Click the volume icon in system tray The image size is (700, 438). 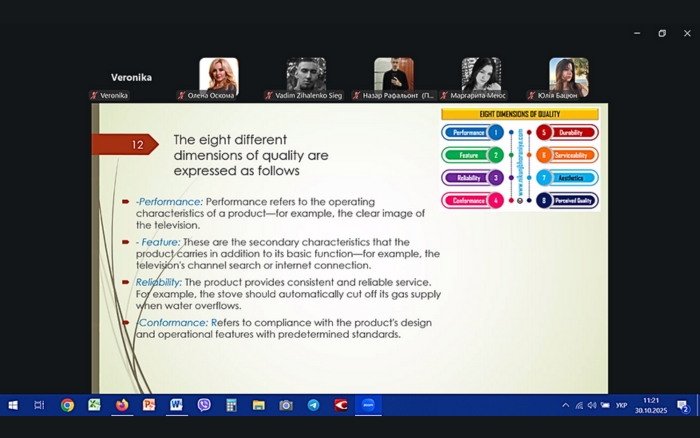[591, 405]
